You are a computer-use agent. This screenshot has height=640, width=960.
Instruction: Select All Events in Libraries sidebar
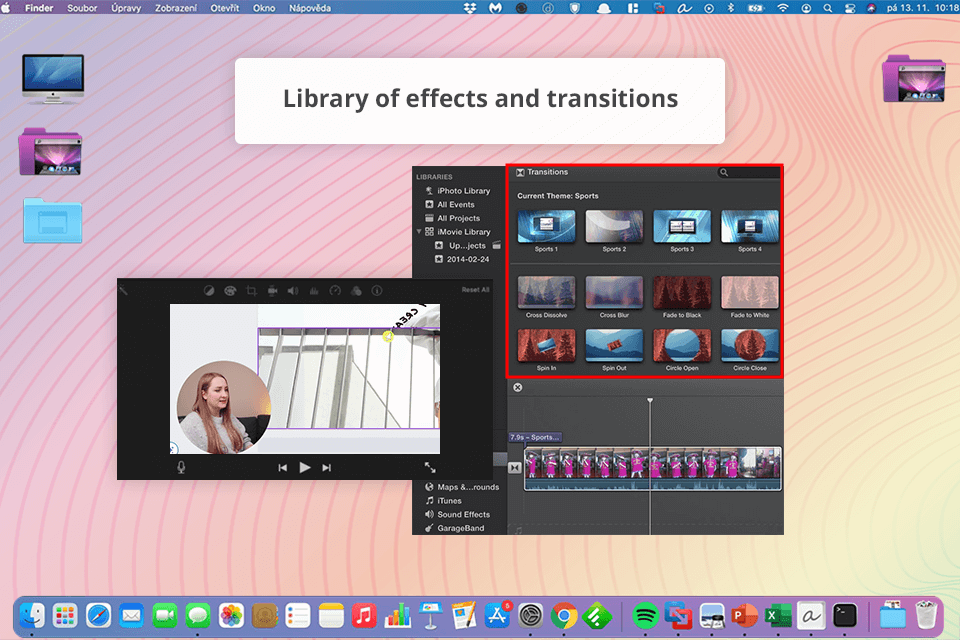455,204
